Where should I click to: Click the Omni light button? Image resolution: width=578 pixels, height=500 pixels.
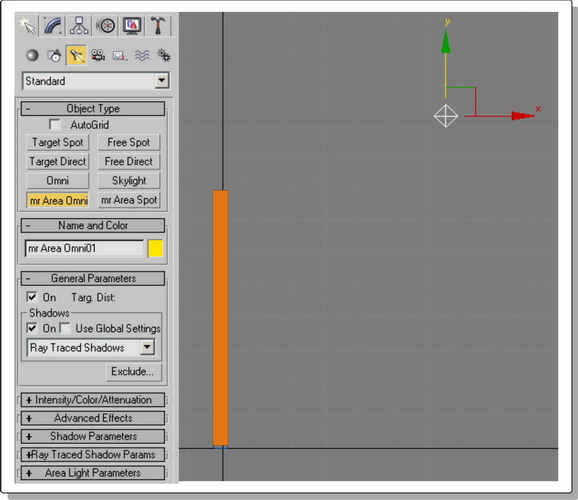[58, 181]
